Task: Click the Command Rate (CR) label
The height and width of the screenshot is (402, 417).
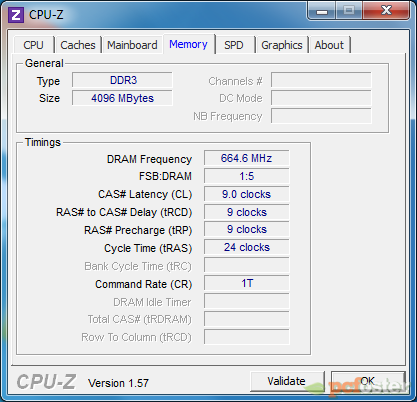Action: click(x=144, y=284)
